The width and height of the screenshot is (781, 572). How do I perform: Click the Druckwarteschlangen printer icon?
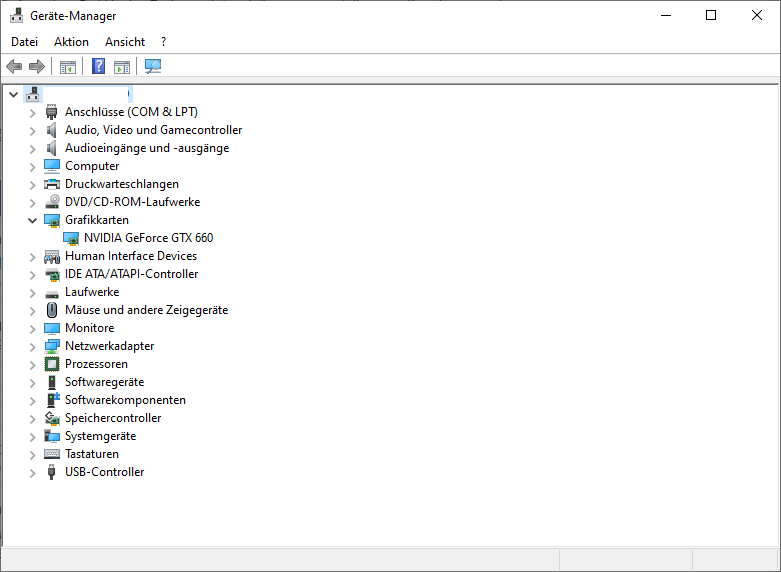coord(52,184)
